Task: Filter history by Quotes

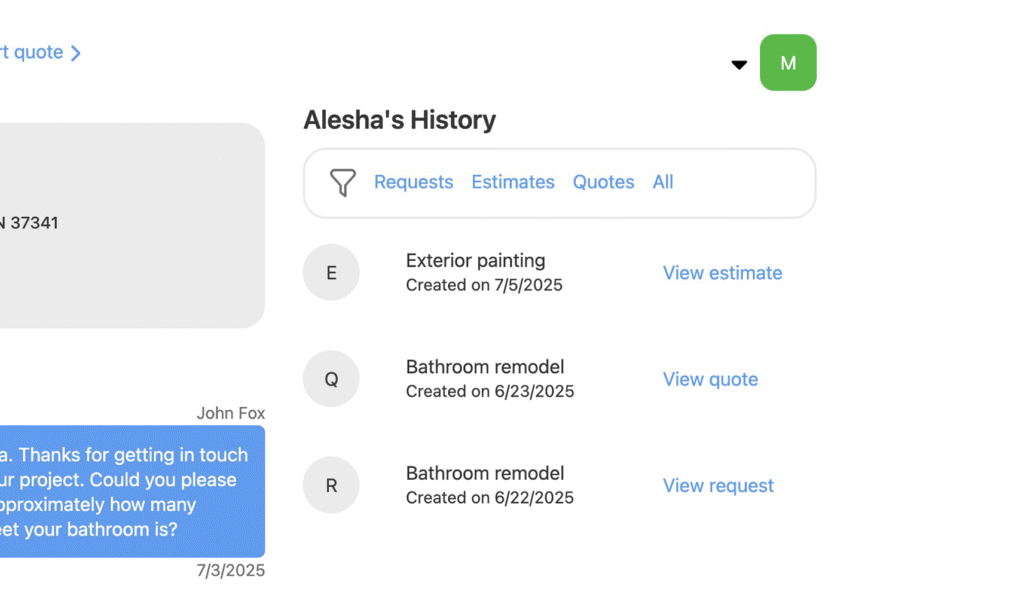Action: click(603, 182)
